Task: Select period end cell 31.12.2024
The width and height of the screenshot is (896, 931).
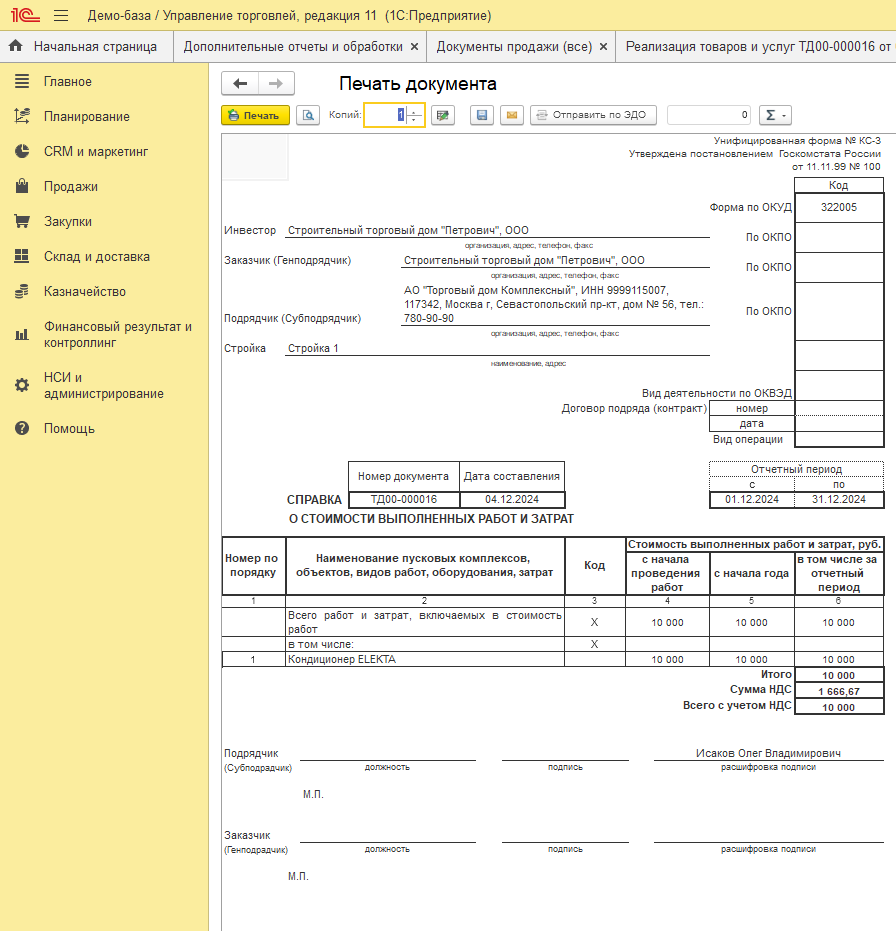Action: (x=839, y=499)
